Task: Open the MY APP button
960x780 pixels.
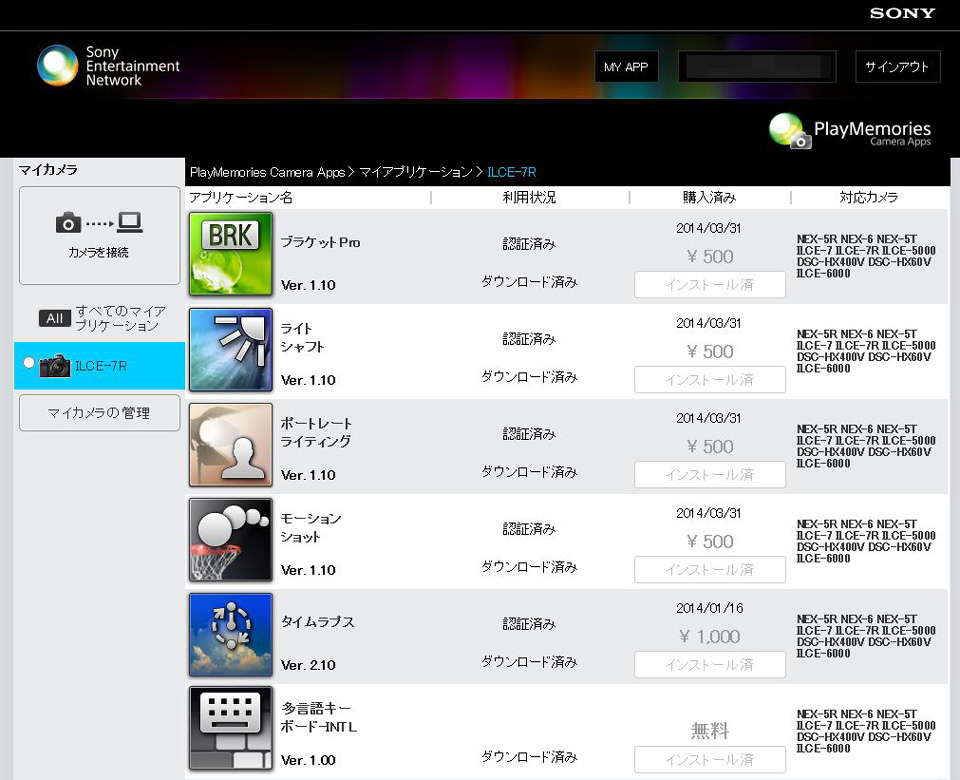Action: click(626, 67)
